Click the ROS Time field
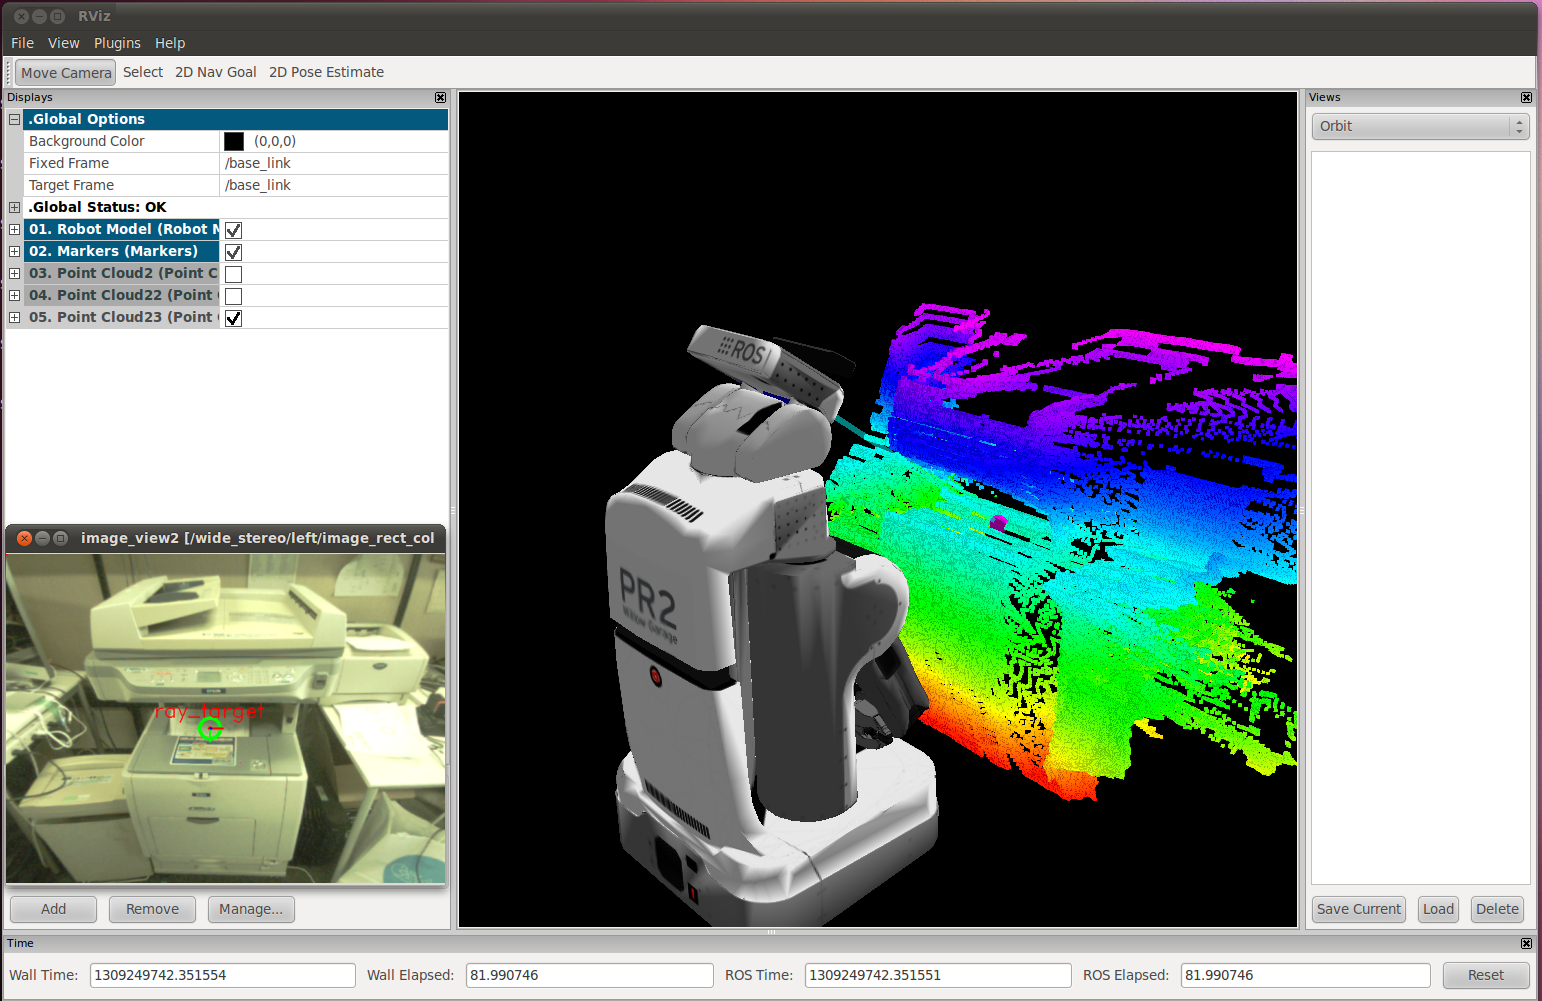Screen dimensions: 1542x1001 tap(937, 975)
